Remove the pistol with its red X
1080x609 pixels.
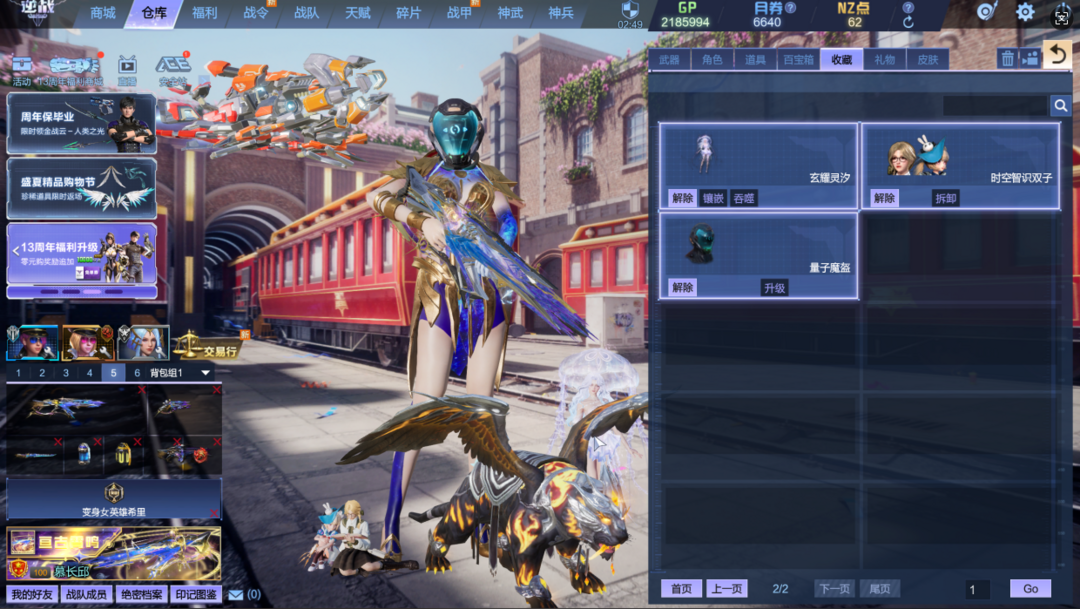pos(217,390)
